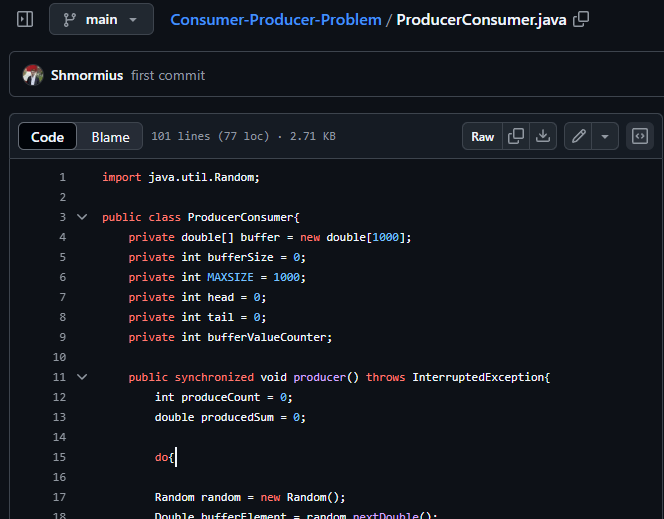Image resolution: width=664 pixels, height=519 pixels.
Task: Click the '101 lines (77 loc)' file info text
Action: click(x=210, y=136)
